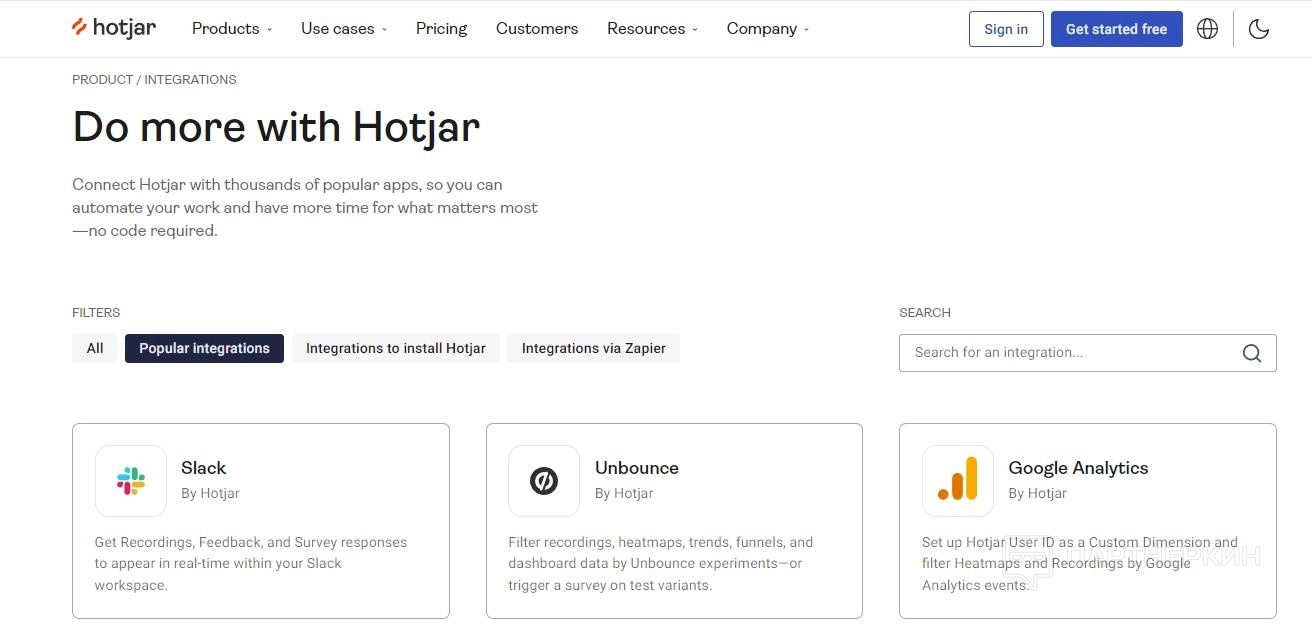Filter by Integrations via Zapier
Screen dimensions: 1312x643
click(593, 349)
